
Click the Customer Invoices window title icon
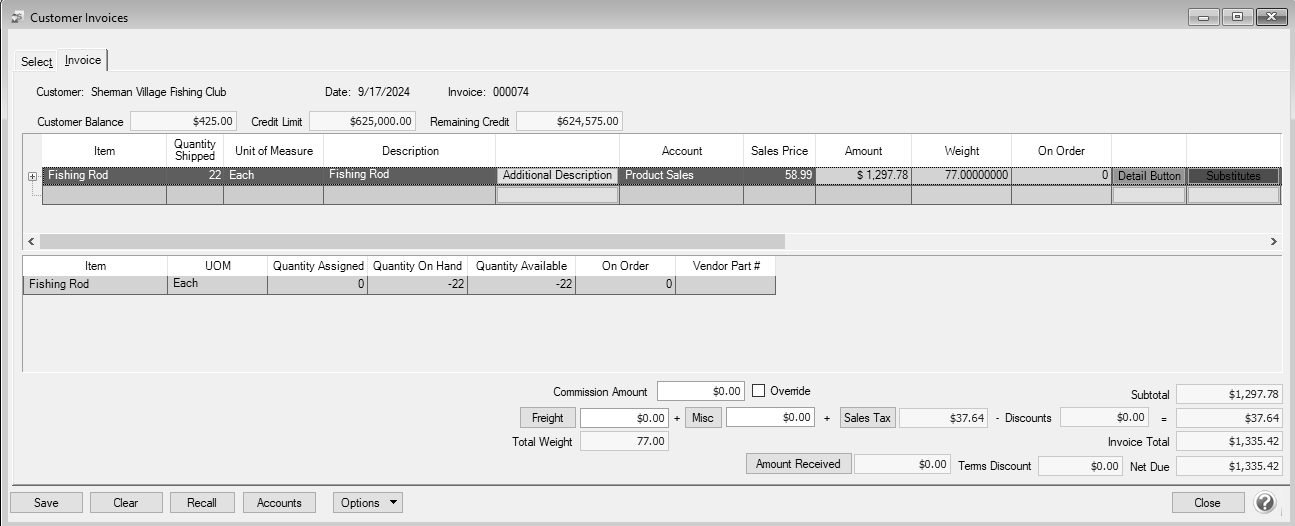click(16, 17)
